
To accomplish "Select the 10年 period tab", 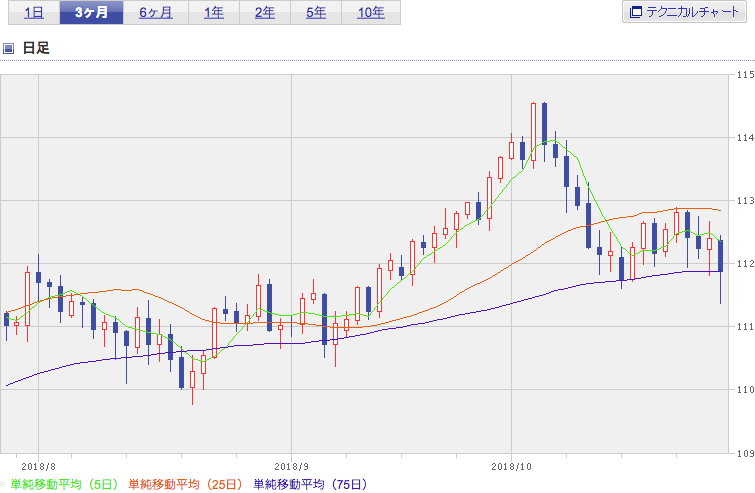I will (x=371, y=12).
